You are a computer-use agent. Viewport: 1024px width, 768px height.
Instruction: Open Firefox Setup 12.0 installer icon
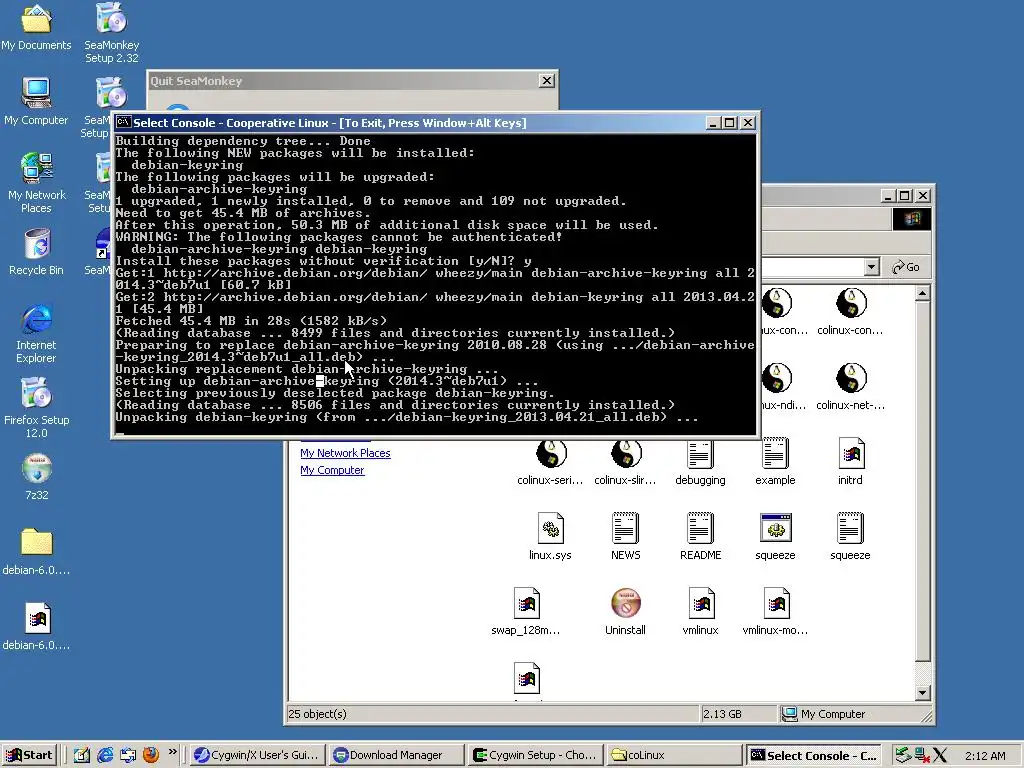[x=37, y=408]
